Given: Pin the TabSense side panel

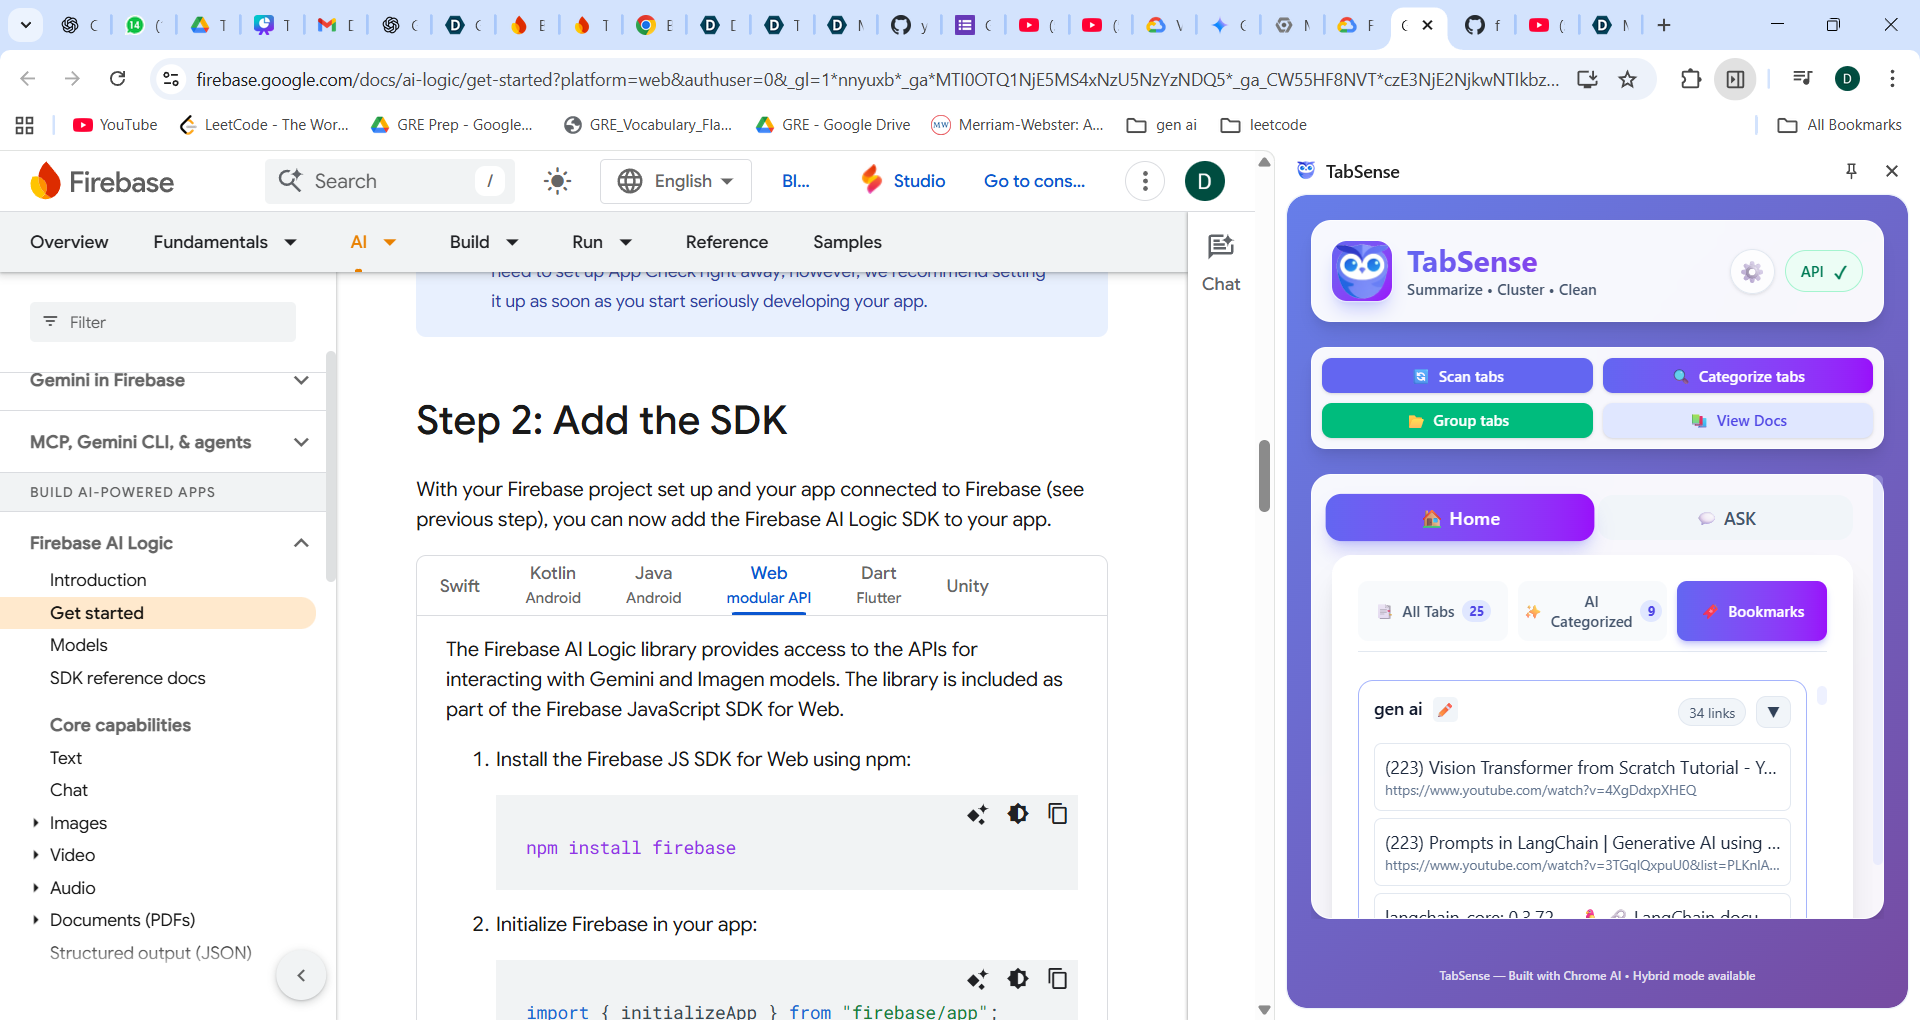Looking at the screenshot, I should 1851,171.
